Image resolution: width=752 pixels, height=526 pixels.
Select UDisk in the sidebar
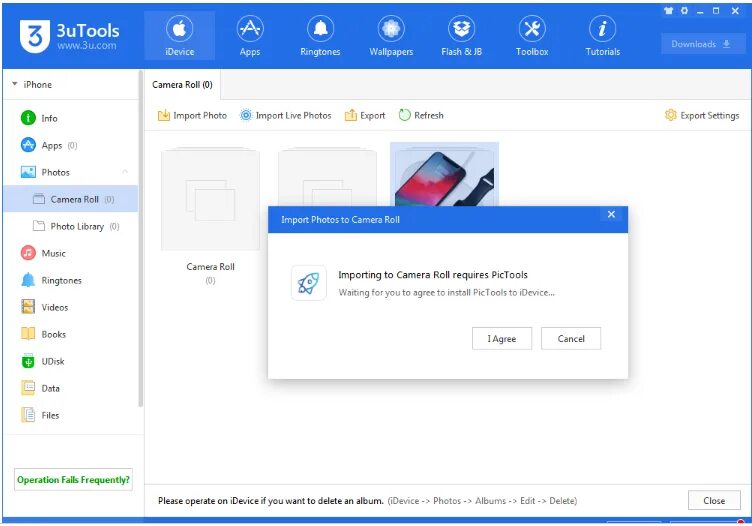(70, 361)
